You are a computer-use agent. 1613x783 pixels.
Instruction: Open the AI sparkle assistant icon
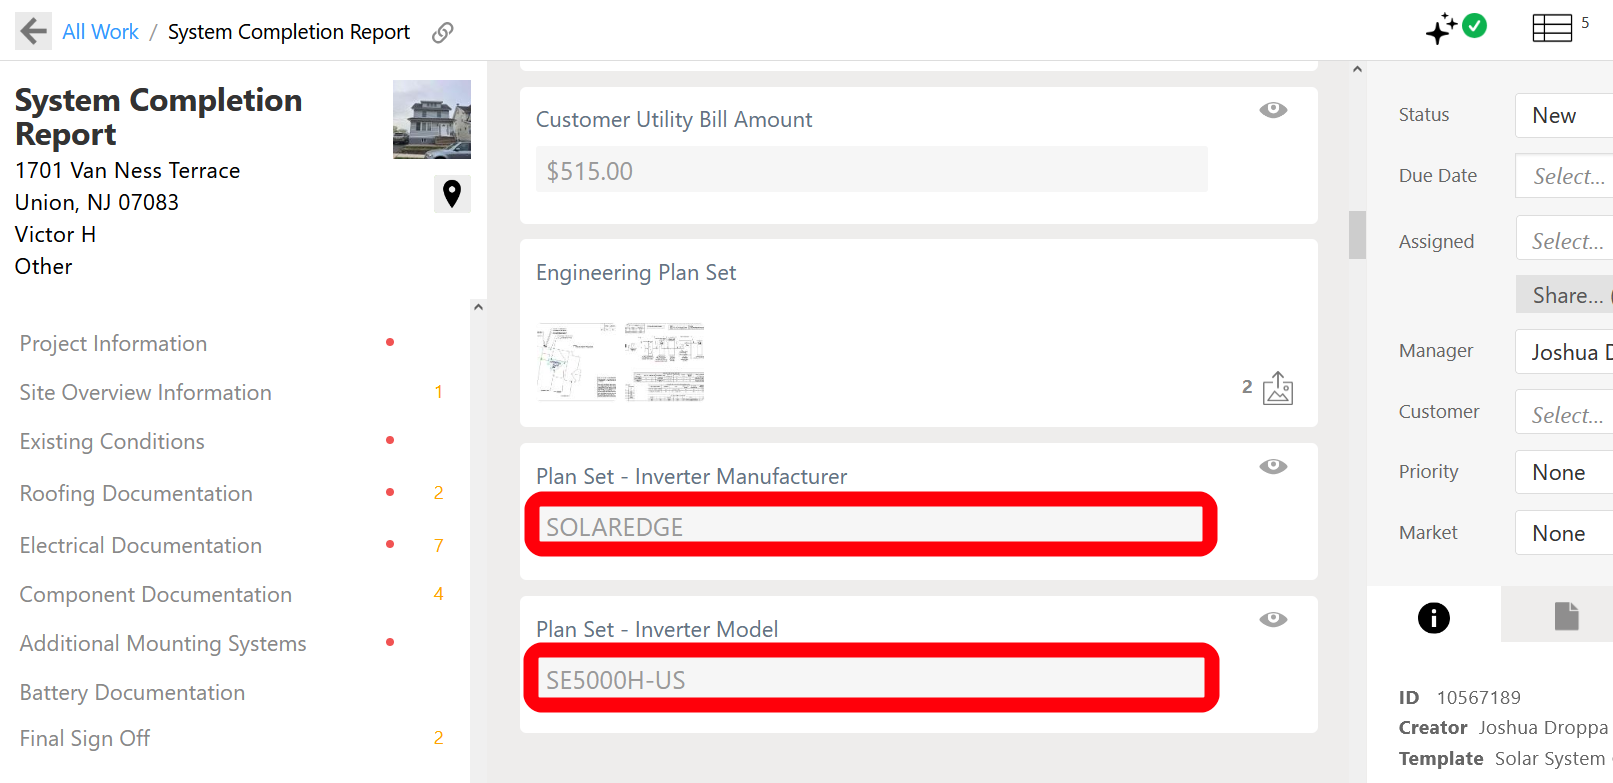point(1441,29)
